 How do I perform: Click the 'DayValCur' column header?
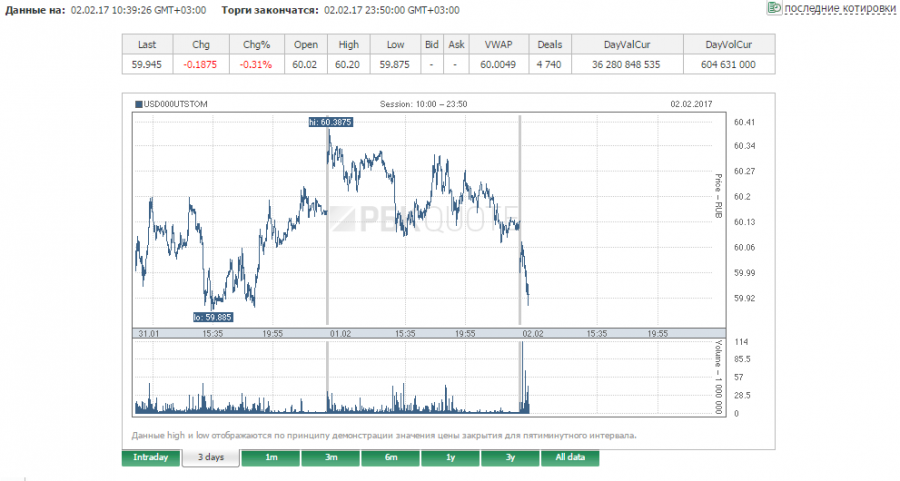[626, 45]
